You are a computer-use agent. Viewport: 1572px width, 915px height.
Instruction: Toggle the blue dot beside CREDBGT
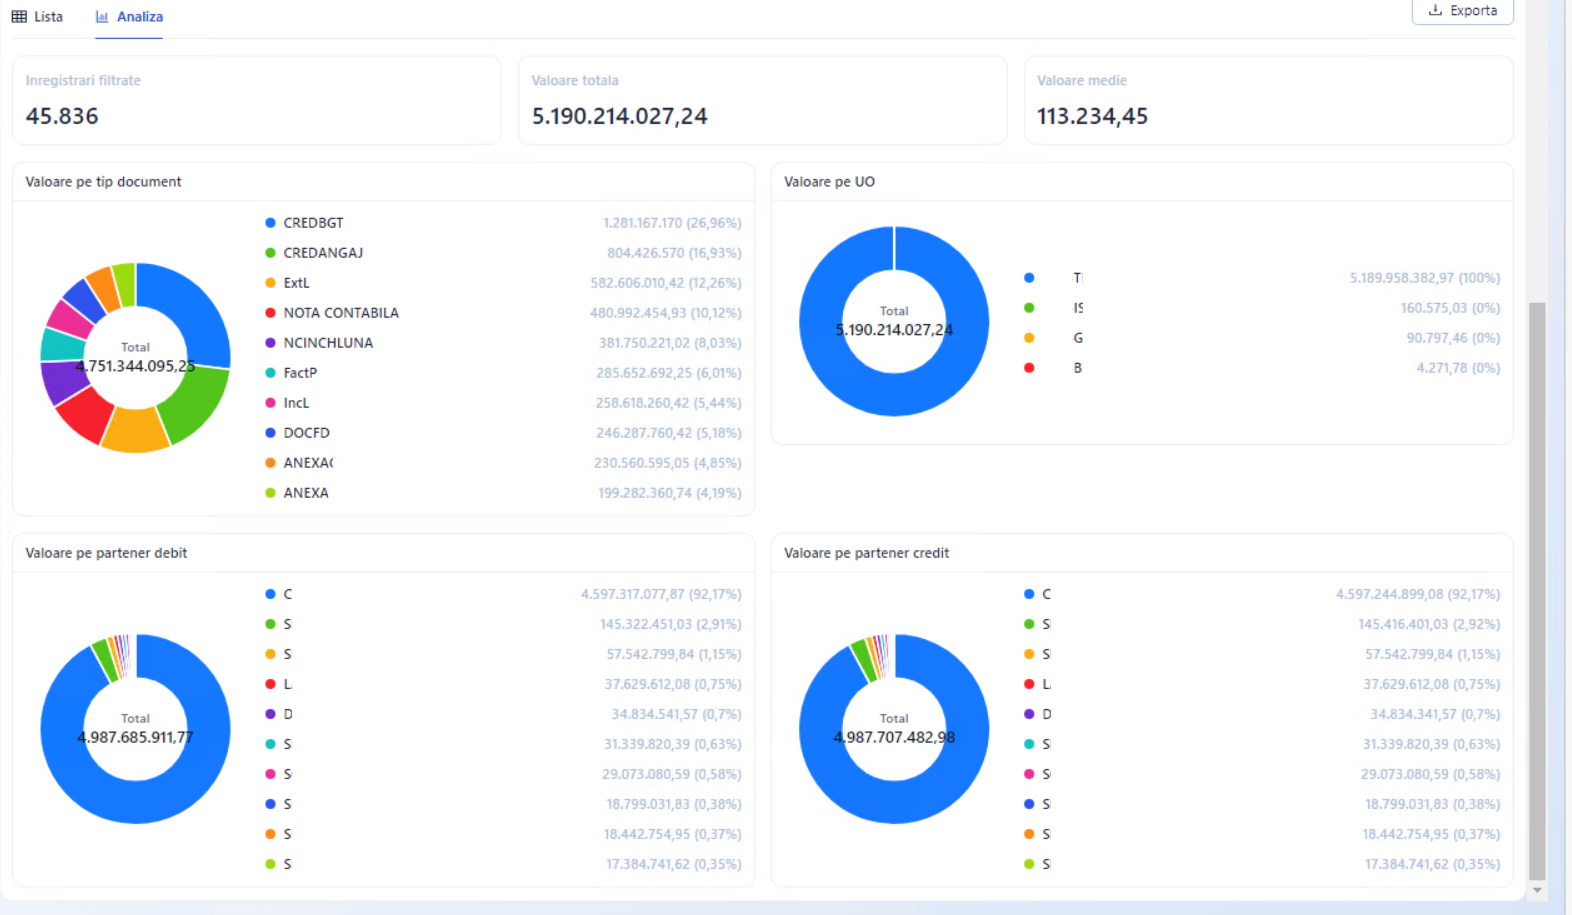click(x=270, y=223)
